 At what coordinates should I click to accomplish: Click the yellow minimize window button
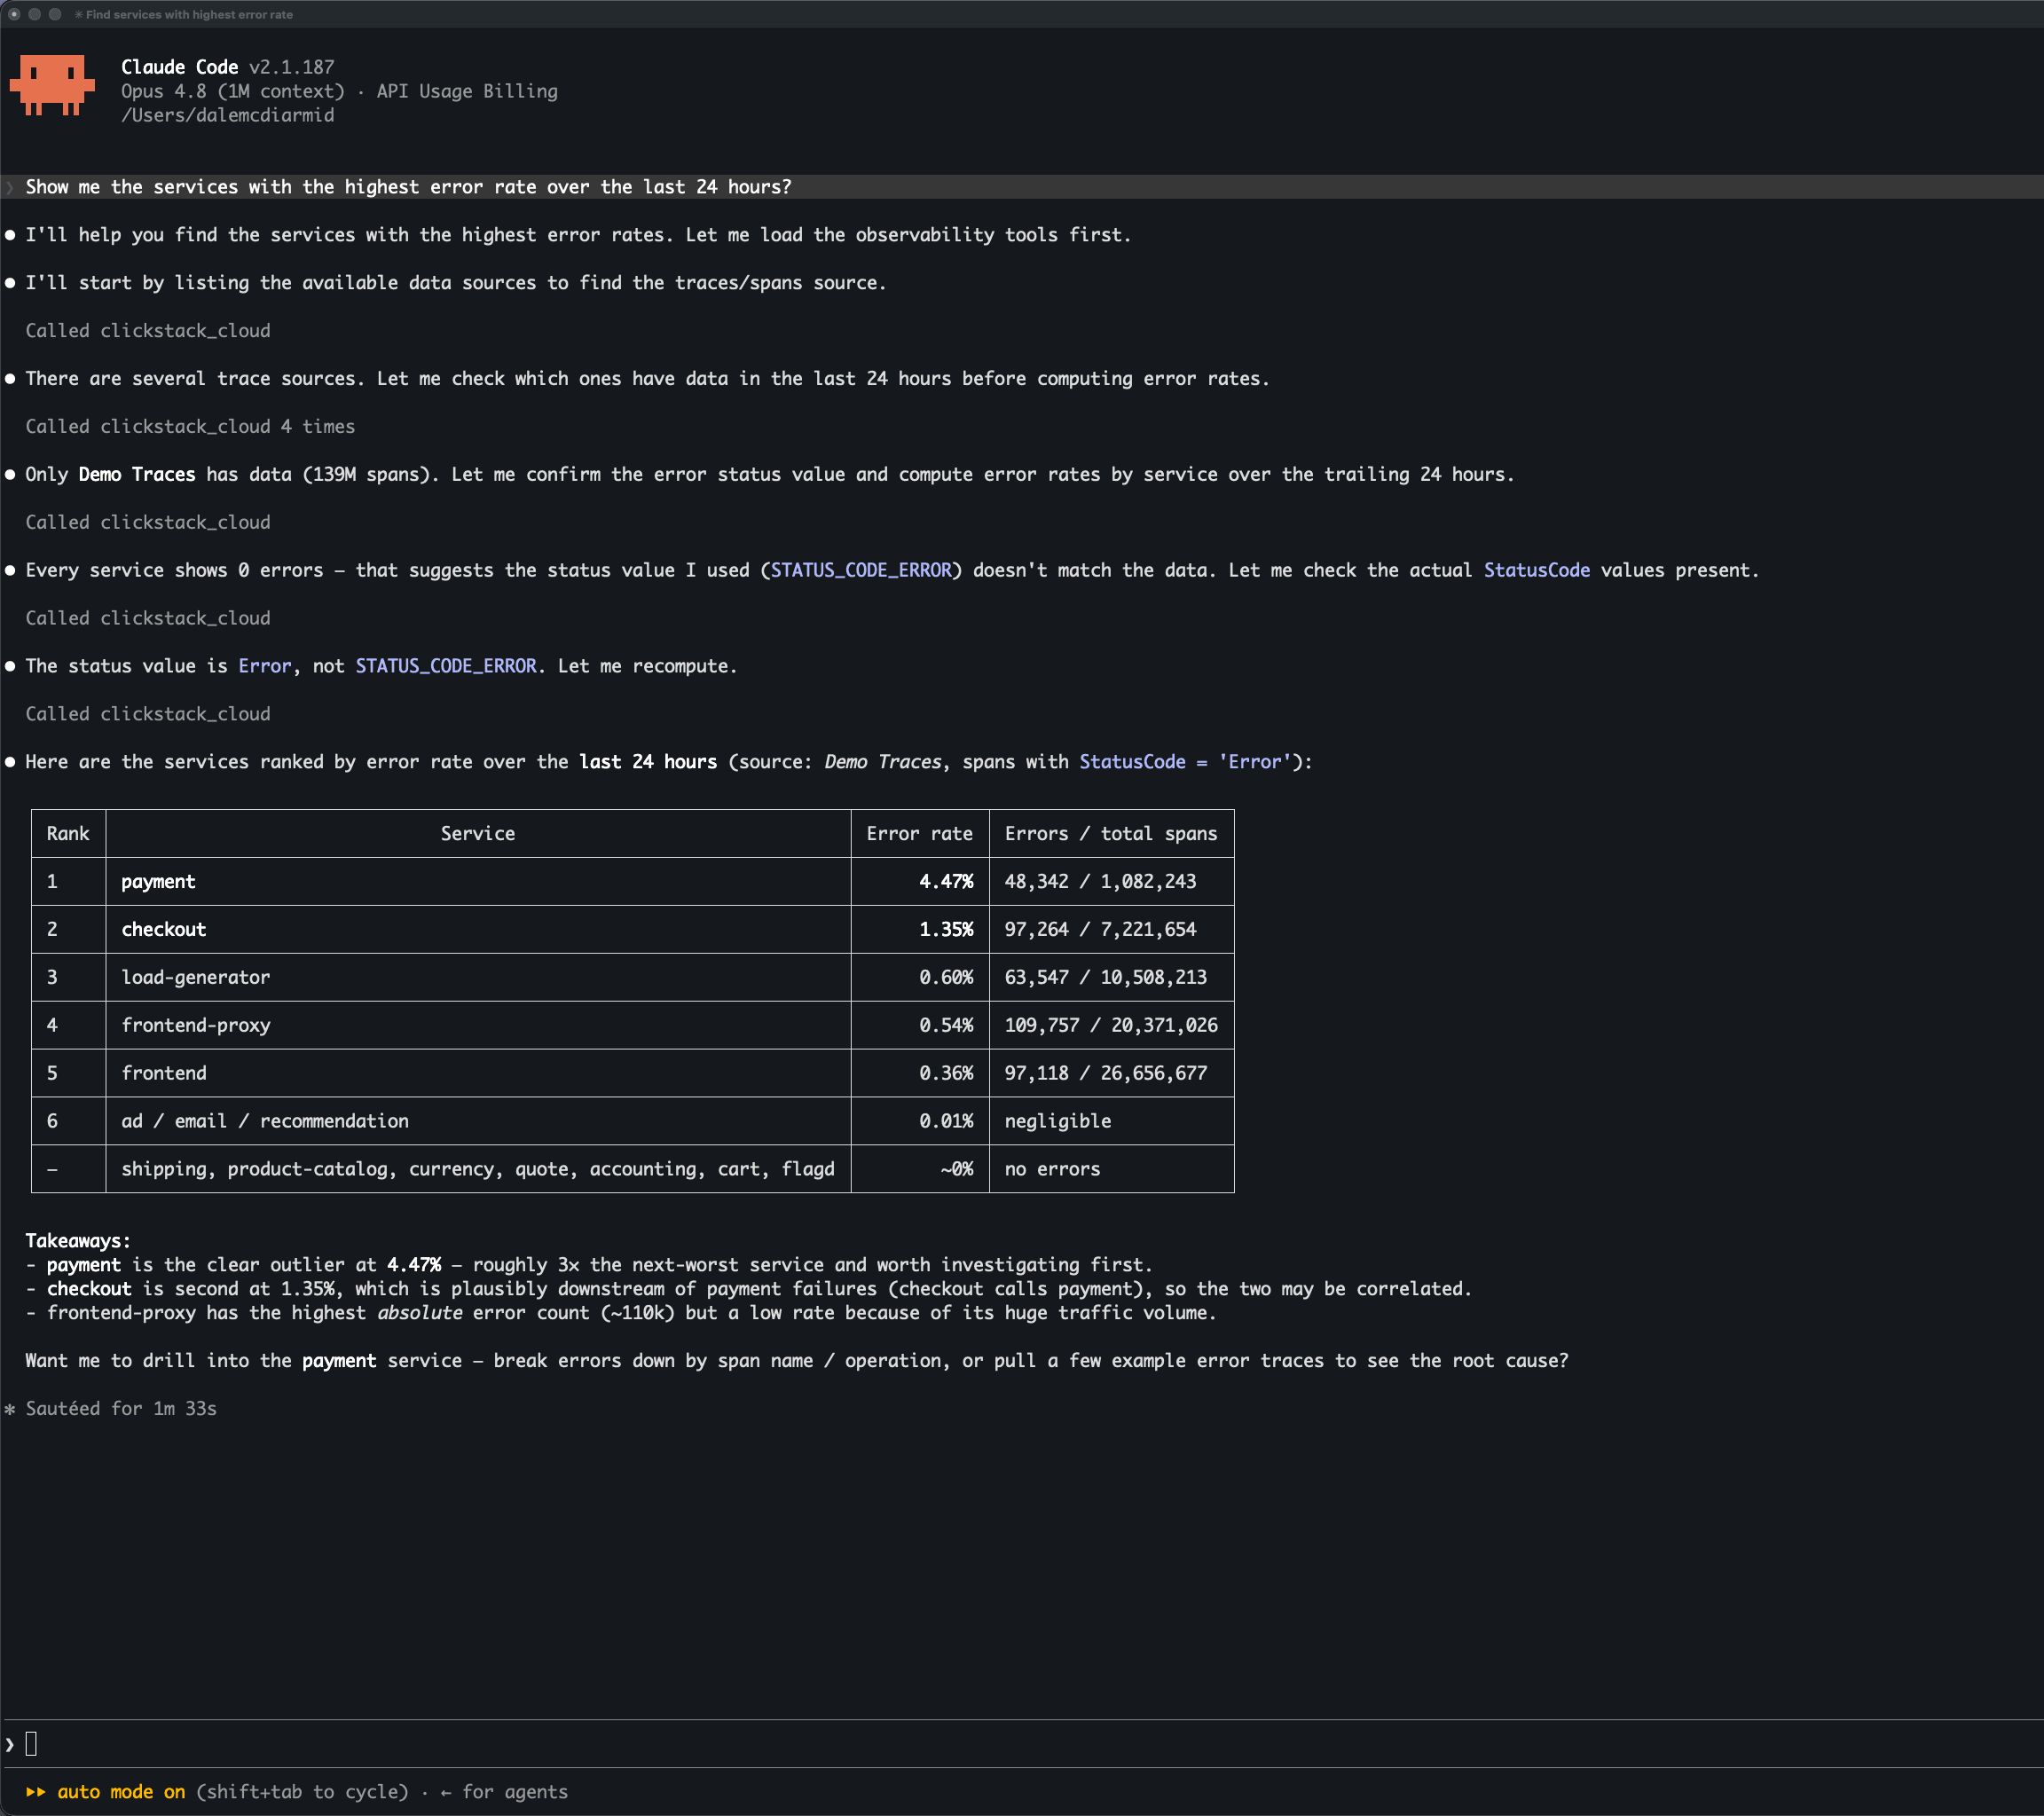[34, 14]
